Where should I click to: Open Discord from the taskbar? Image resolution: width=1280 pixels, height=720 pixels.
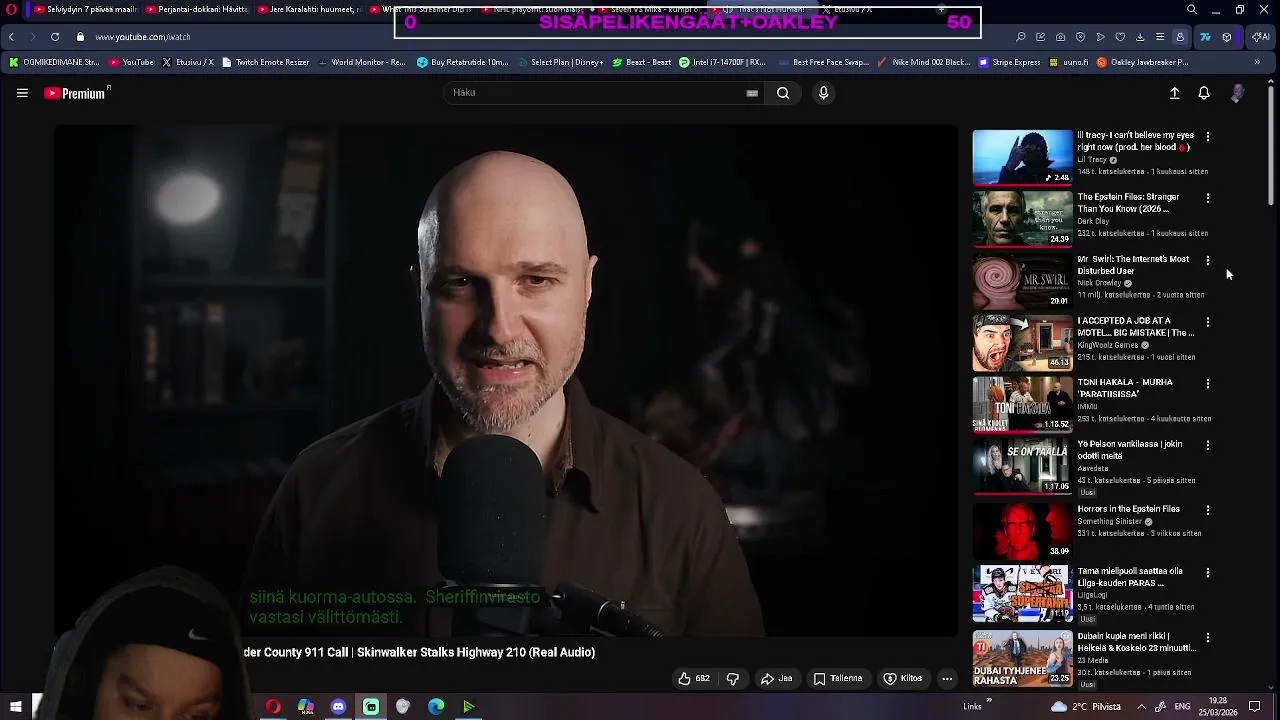(x=338, y=707)
